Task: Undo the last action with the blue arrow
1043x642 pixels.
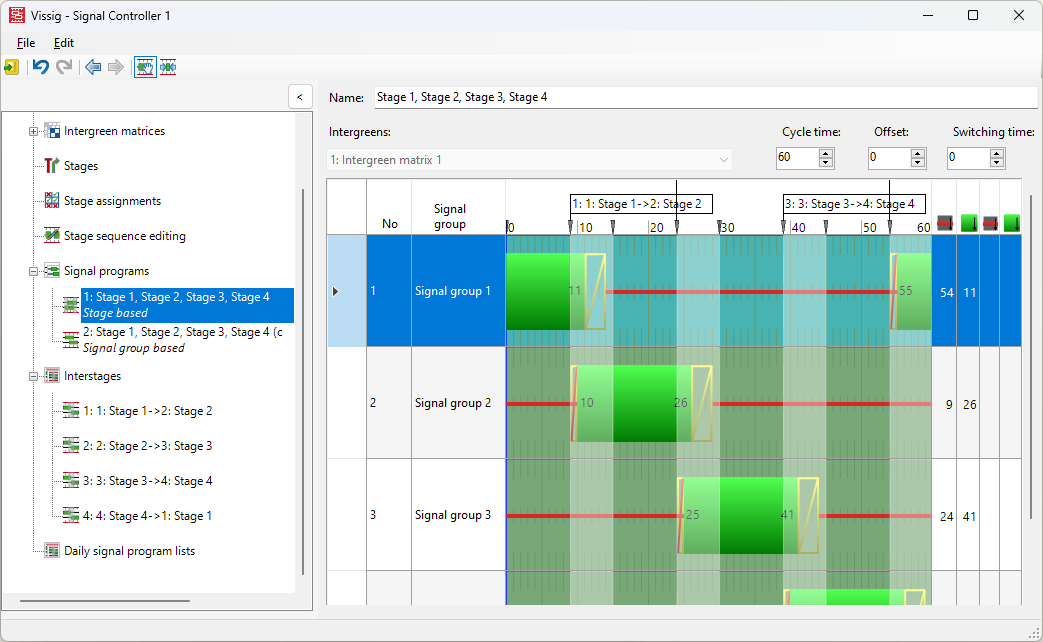Action: (40, 67)
